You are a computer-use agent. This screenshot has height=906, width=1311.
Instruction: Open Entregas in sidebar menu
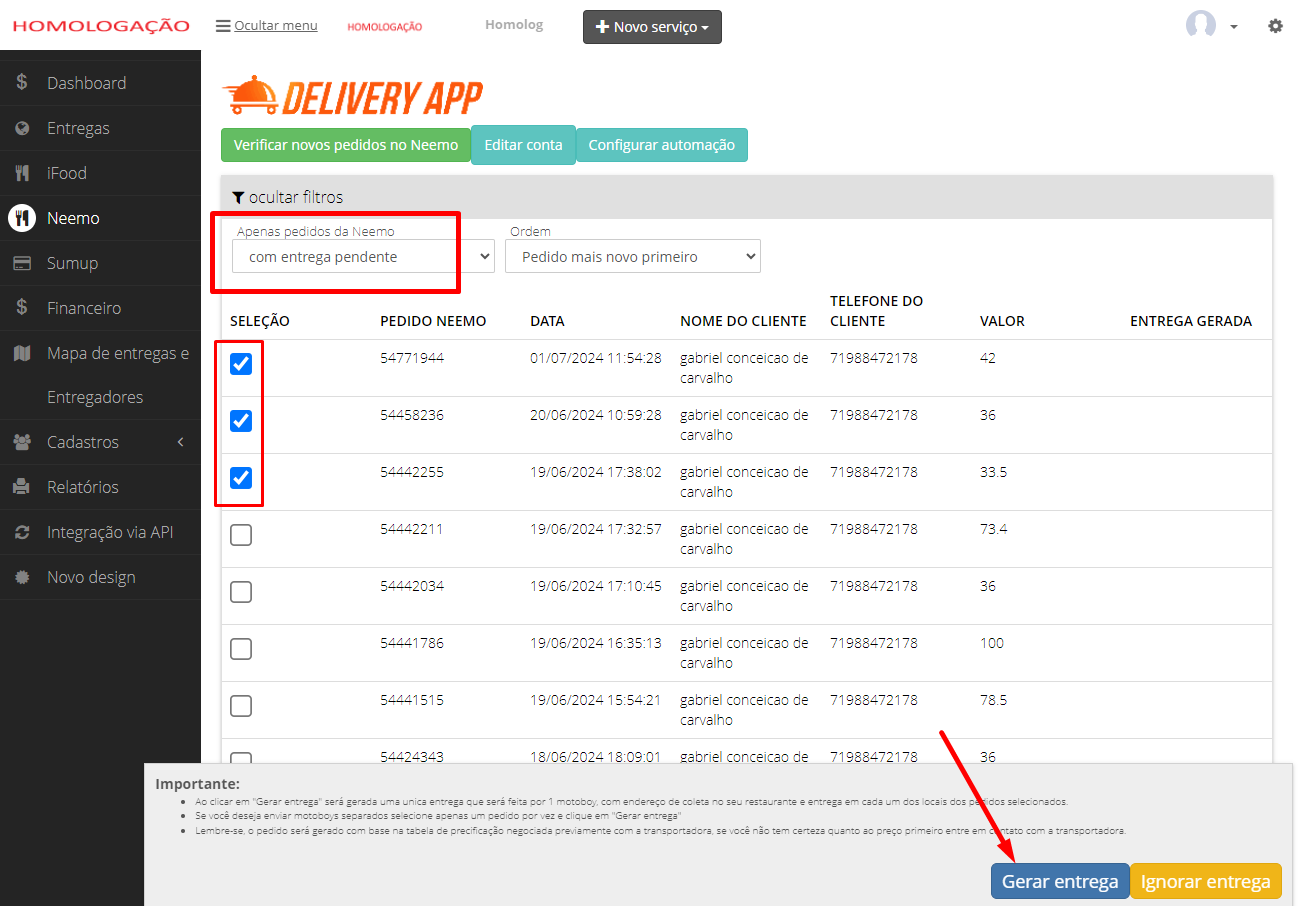pos(78,128)
